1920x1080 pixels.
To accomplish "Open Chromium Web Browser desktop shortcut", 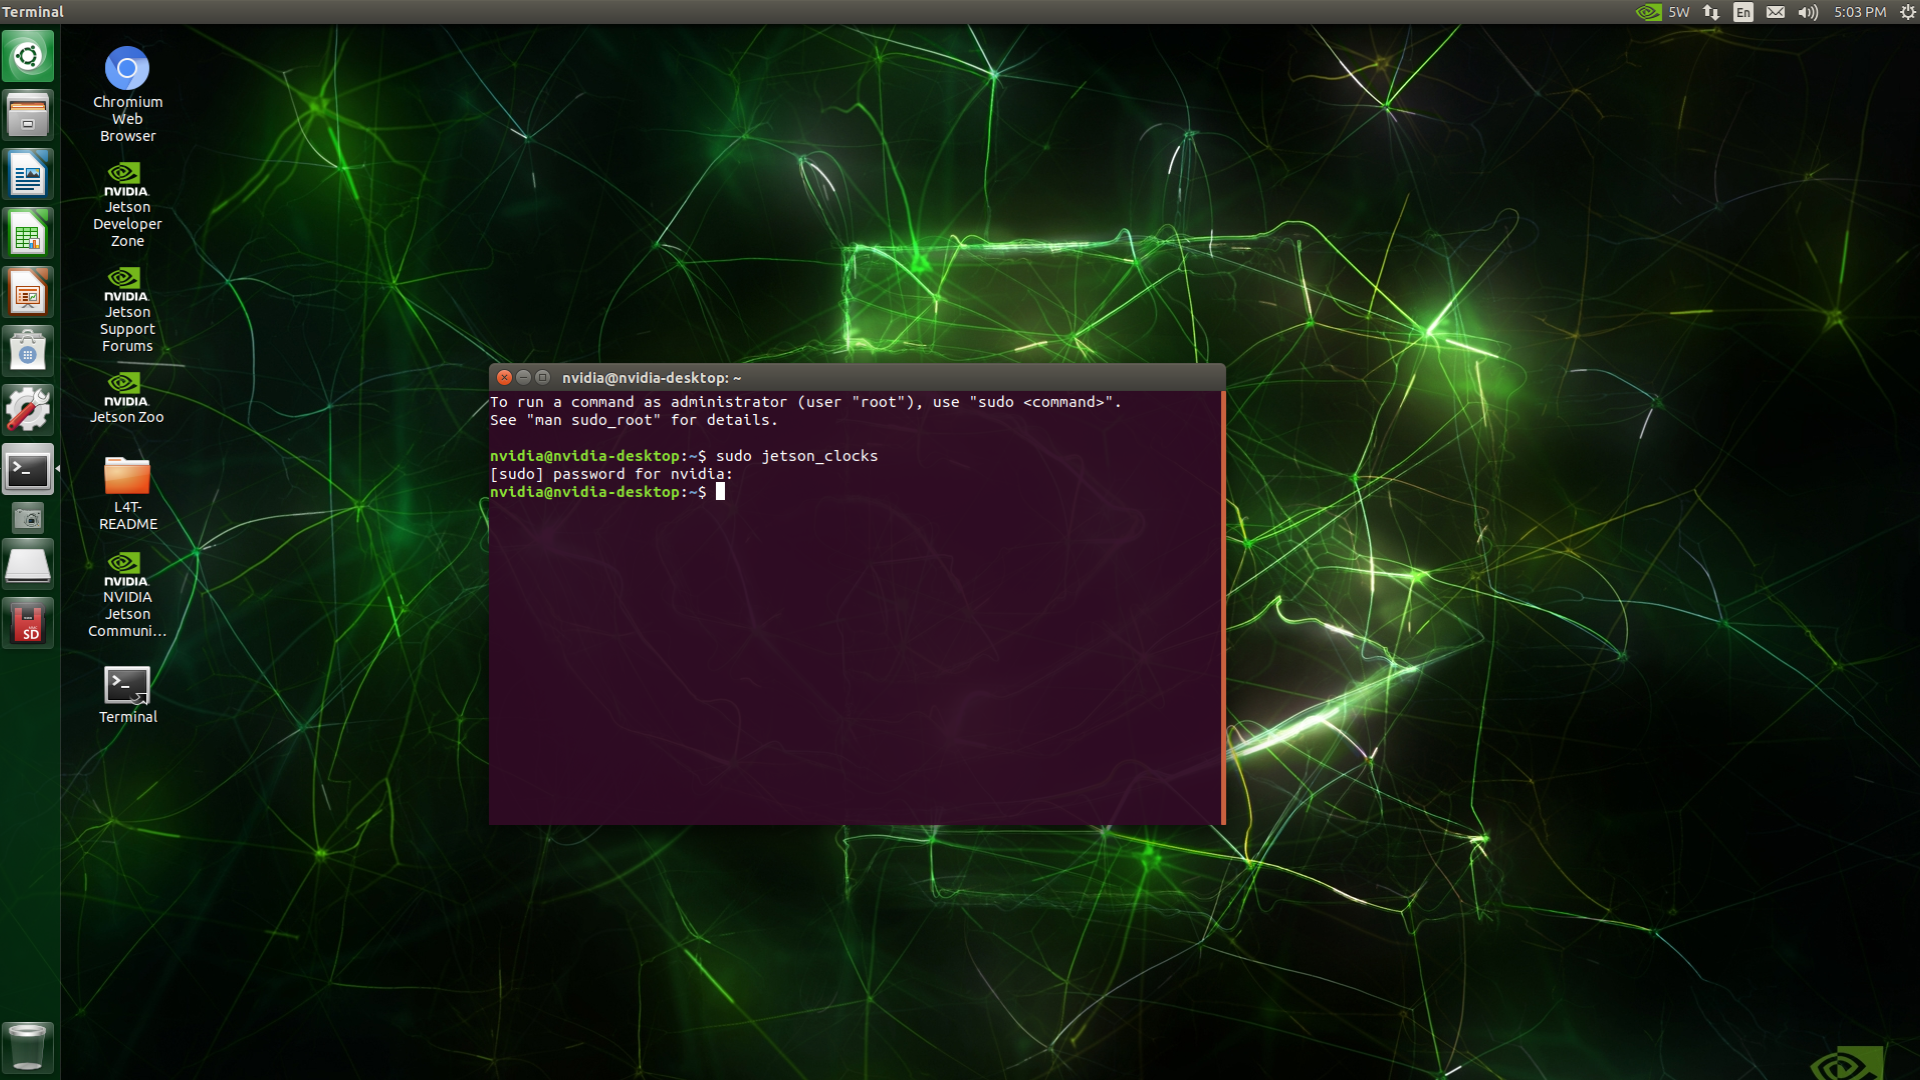I will coord(127,69).
